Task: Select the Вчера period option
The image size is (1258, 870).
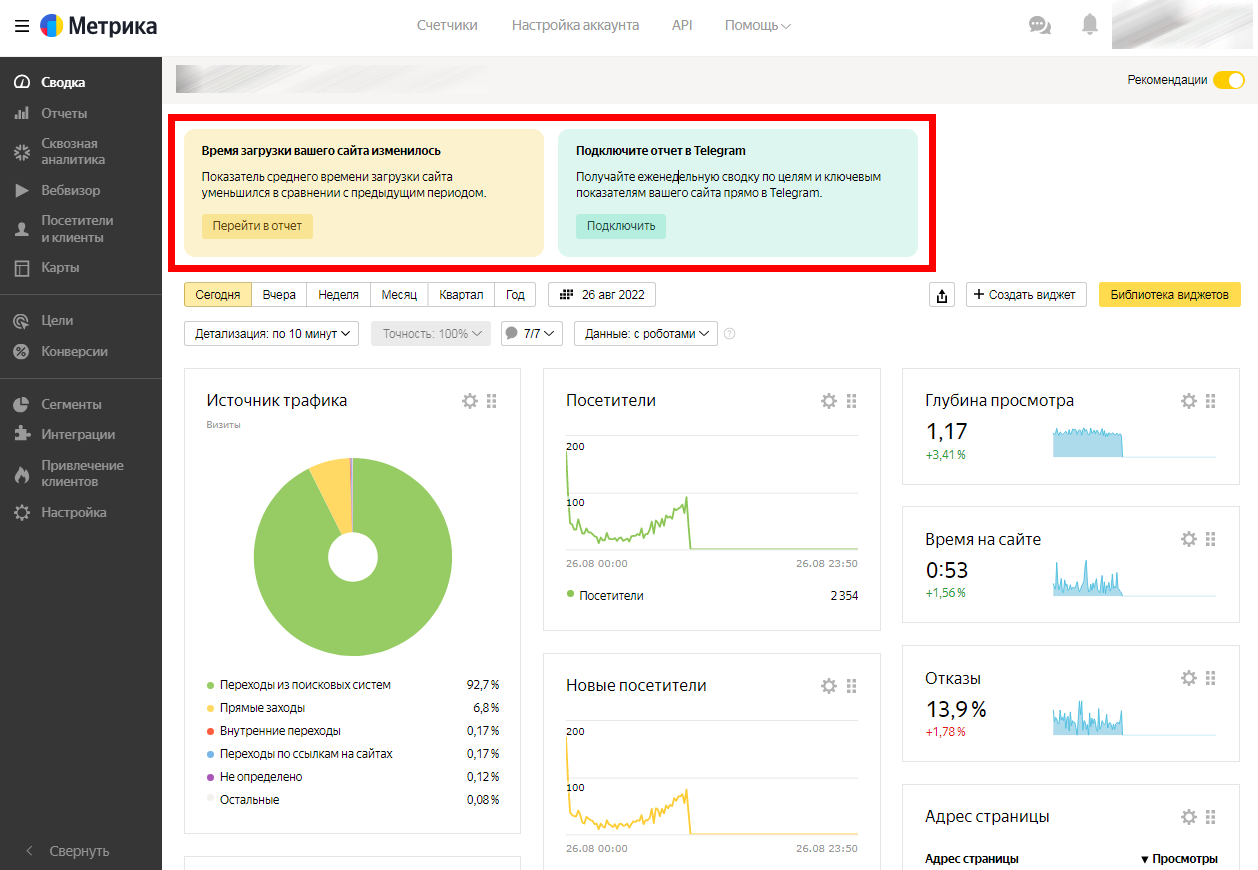Action: 279,295
